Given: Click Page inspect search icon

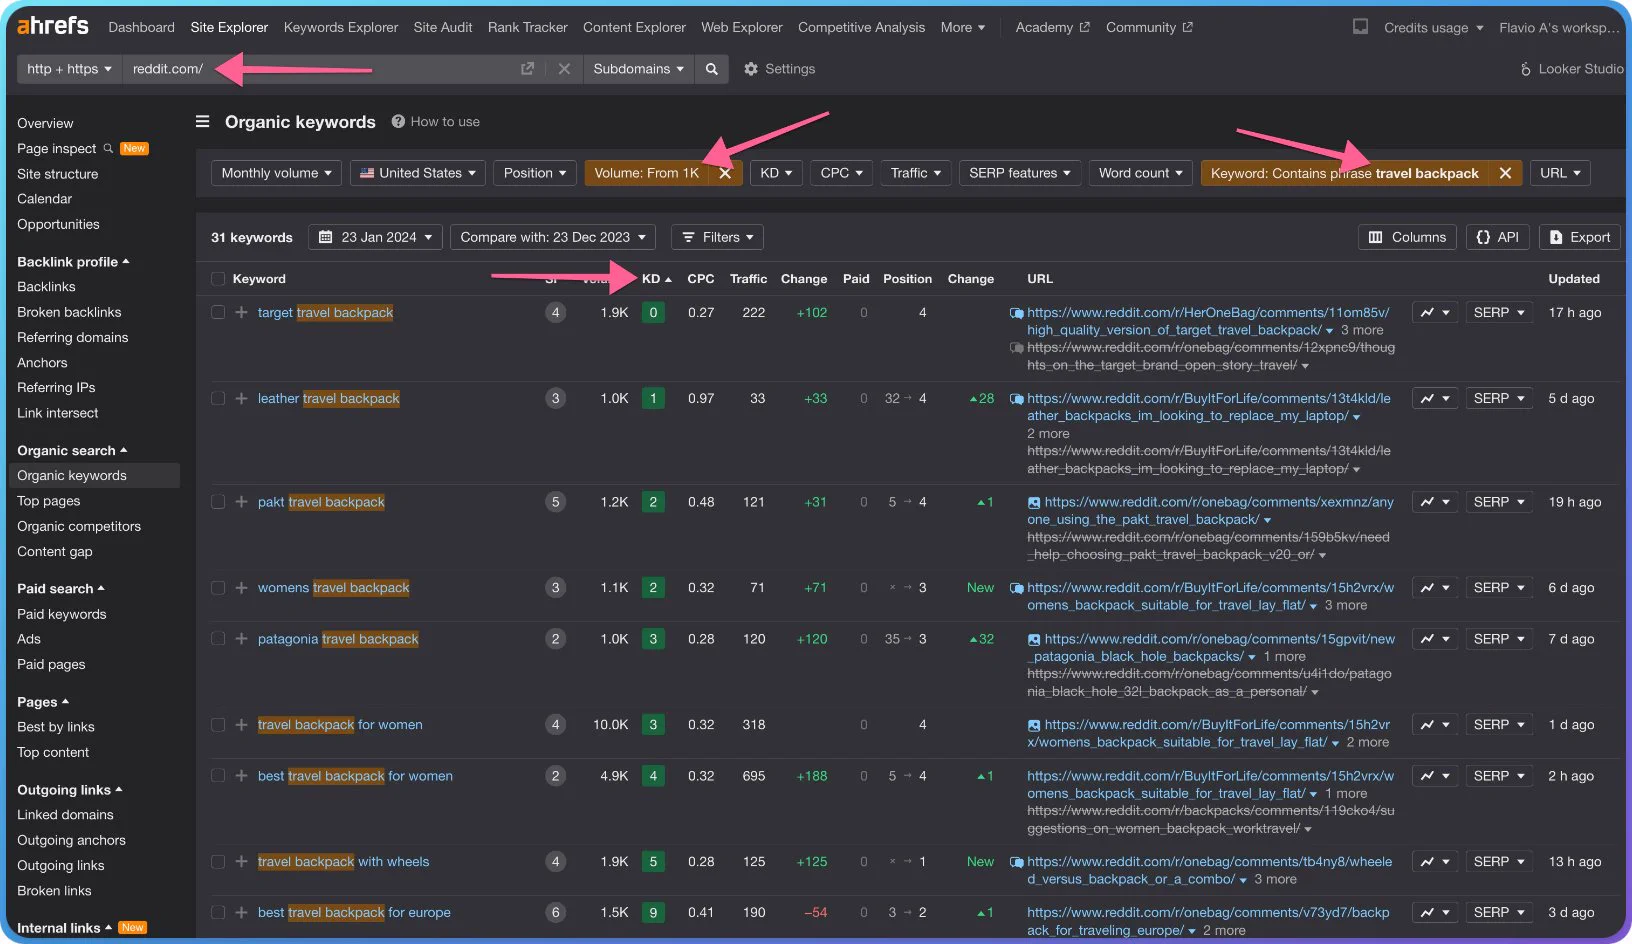Looking at the screenshot, I should 108,149.
